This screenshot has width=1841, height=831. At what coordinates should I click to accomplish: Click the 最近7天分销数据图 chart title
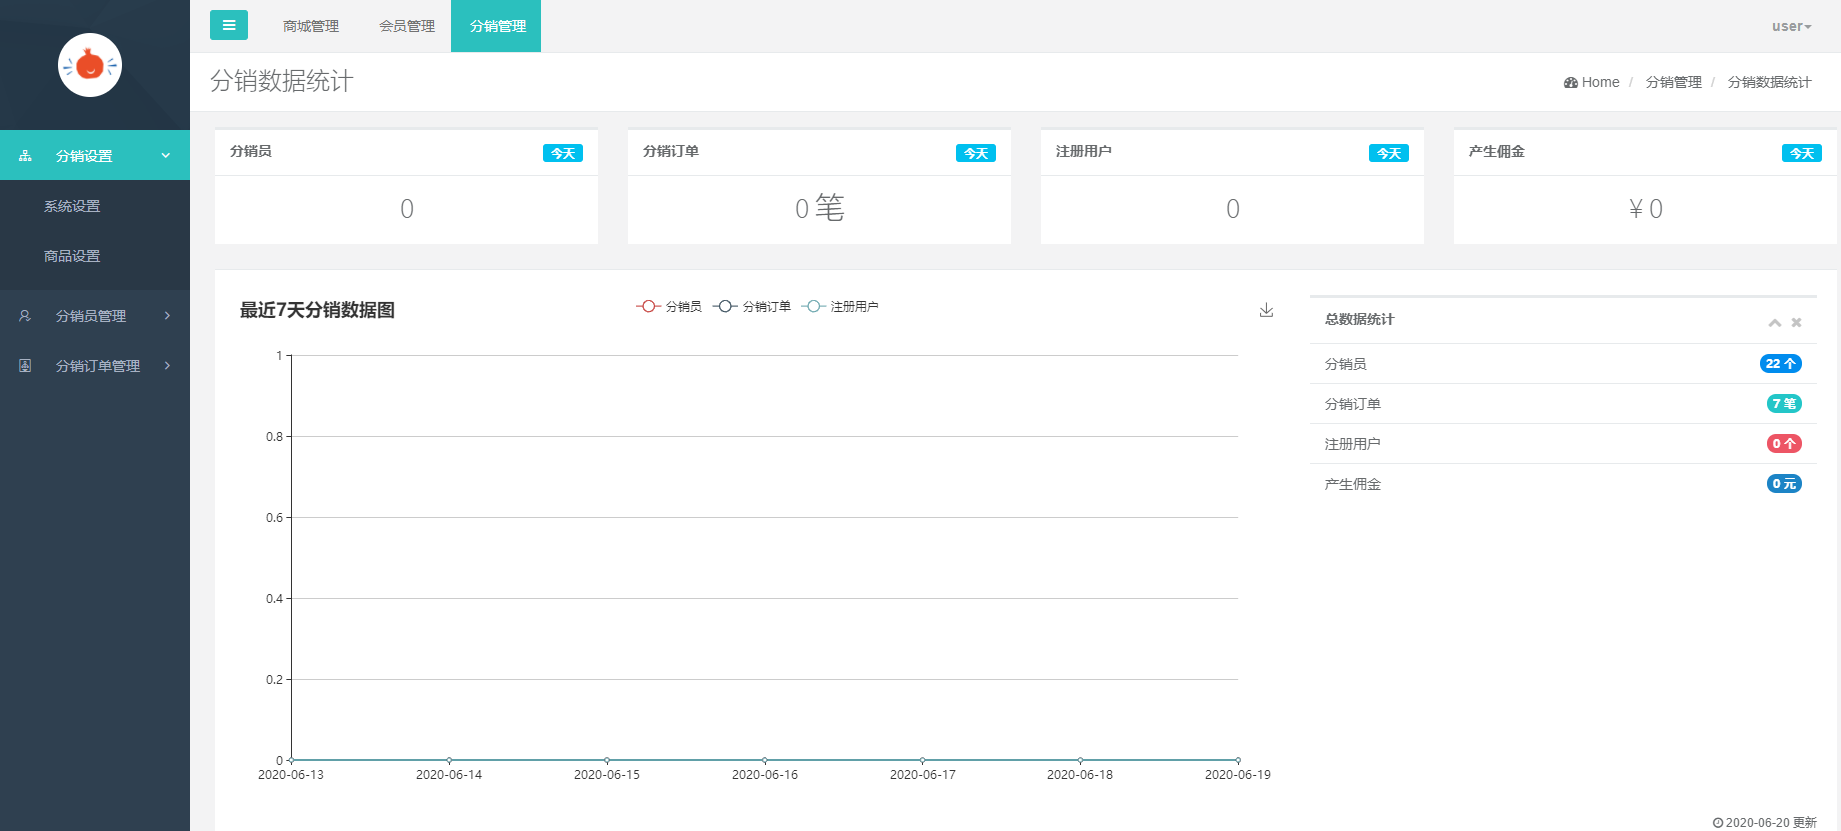tap(317, 310)
